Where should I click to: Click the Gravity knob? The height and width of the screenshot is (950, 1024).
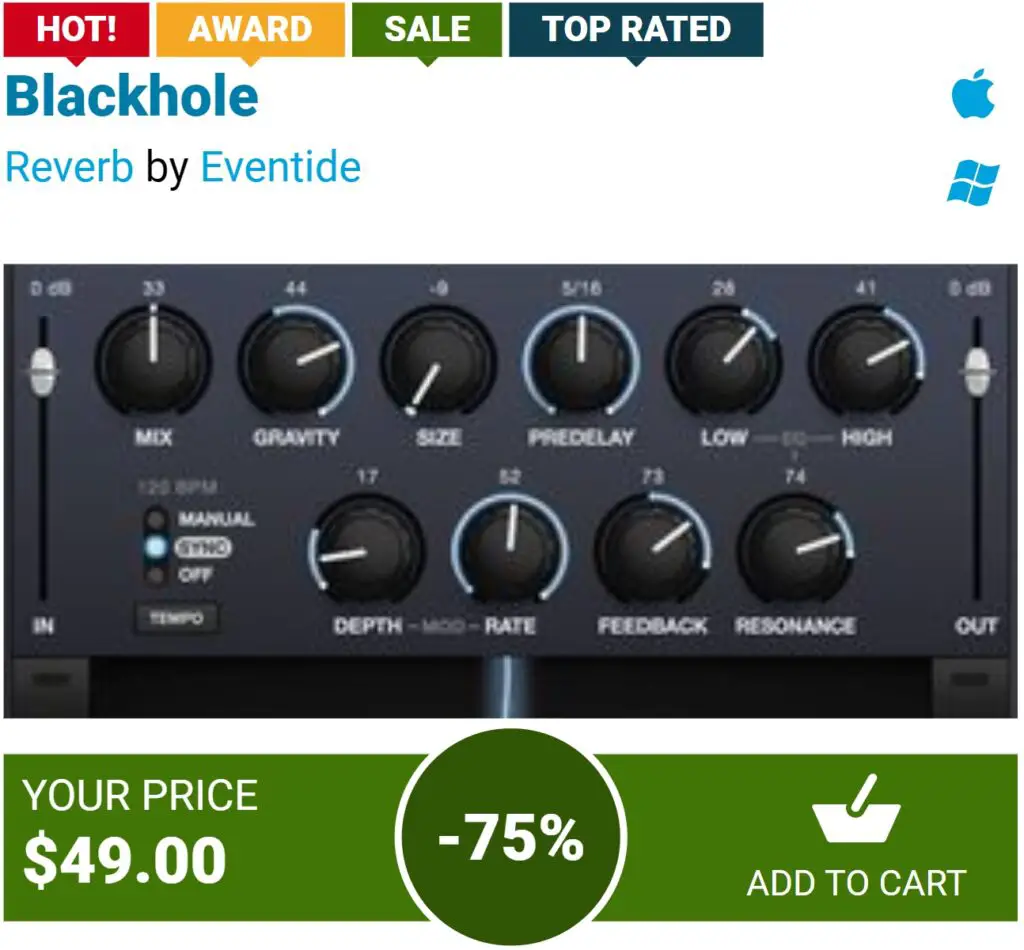pos(296,360)
